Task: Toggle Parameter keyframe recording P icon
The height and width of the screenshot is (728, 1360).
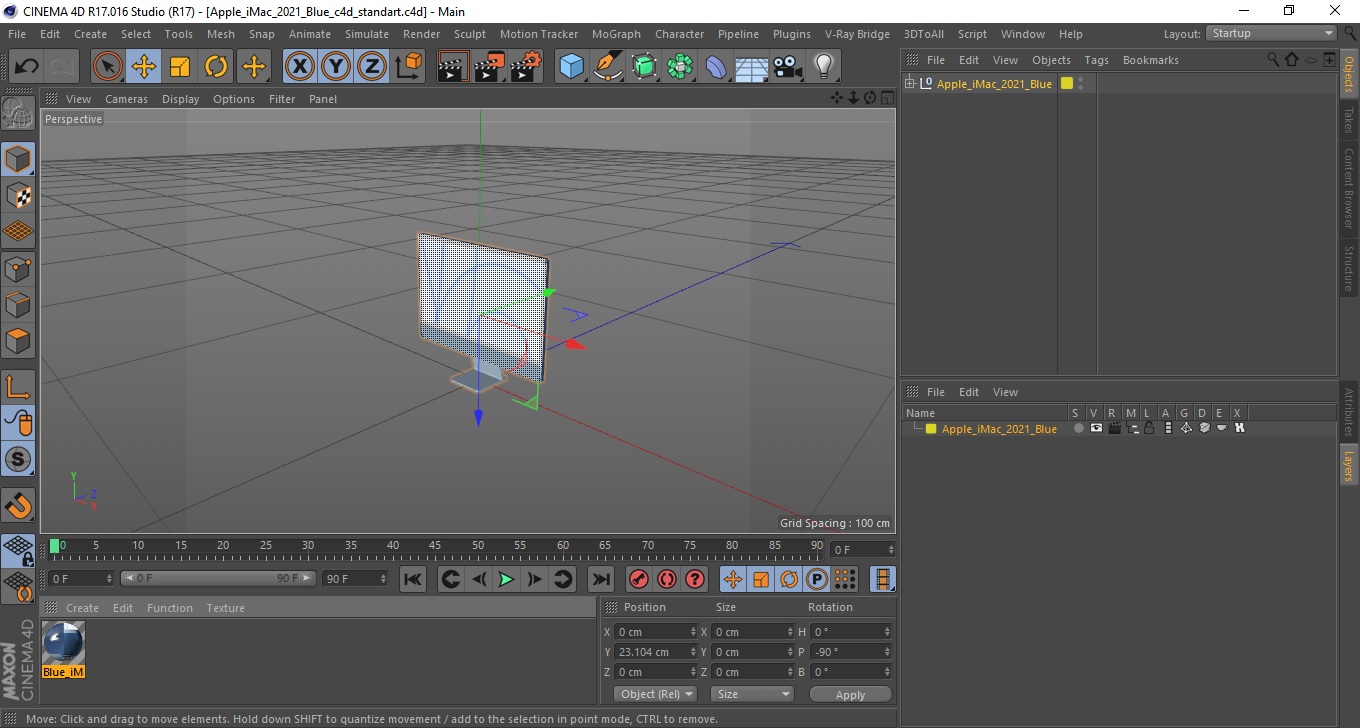Action: (x=817, y=579)
